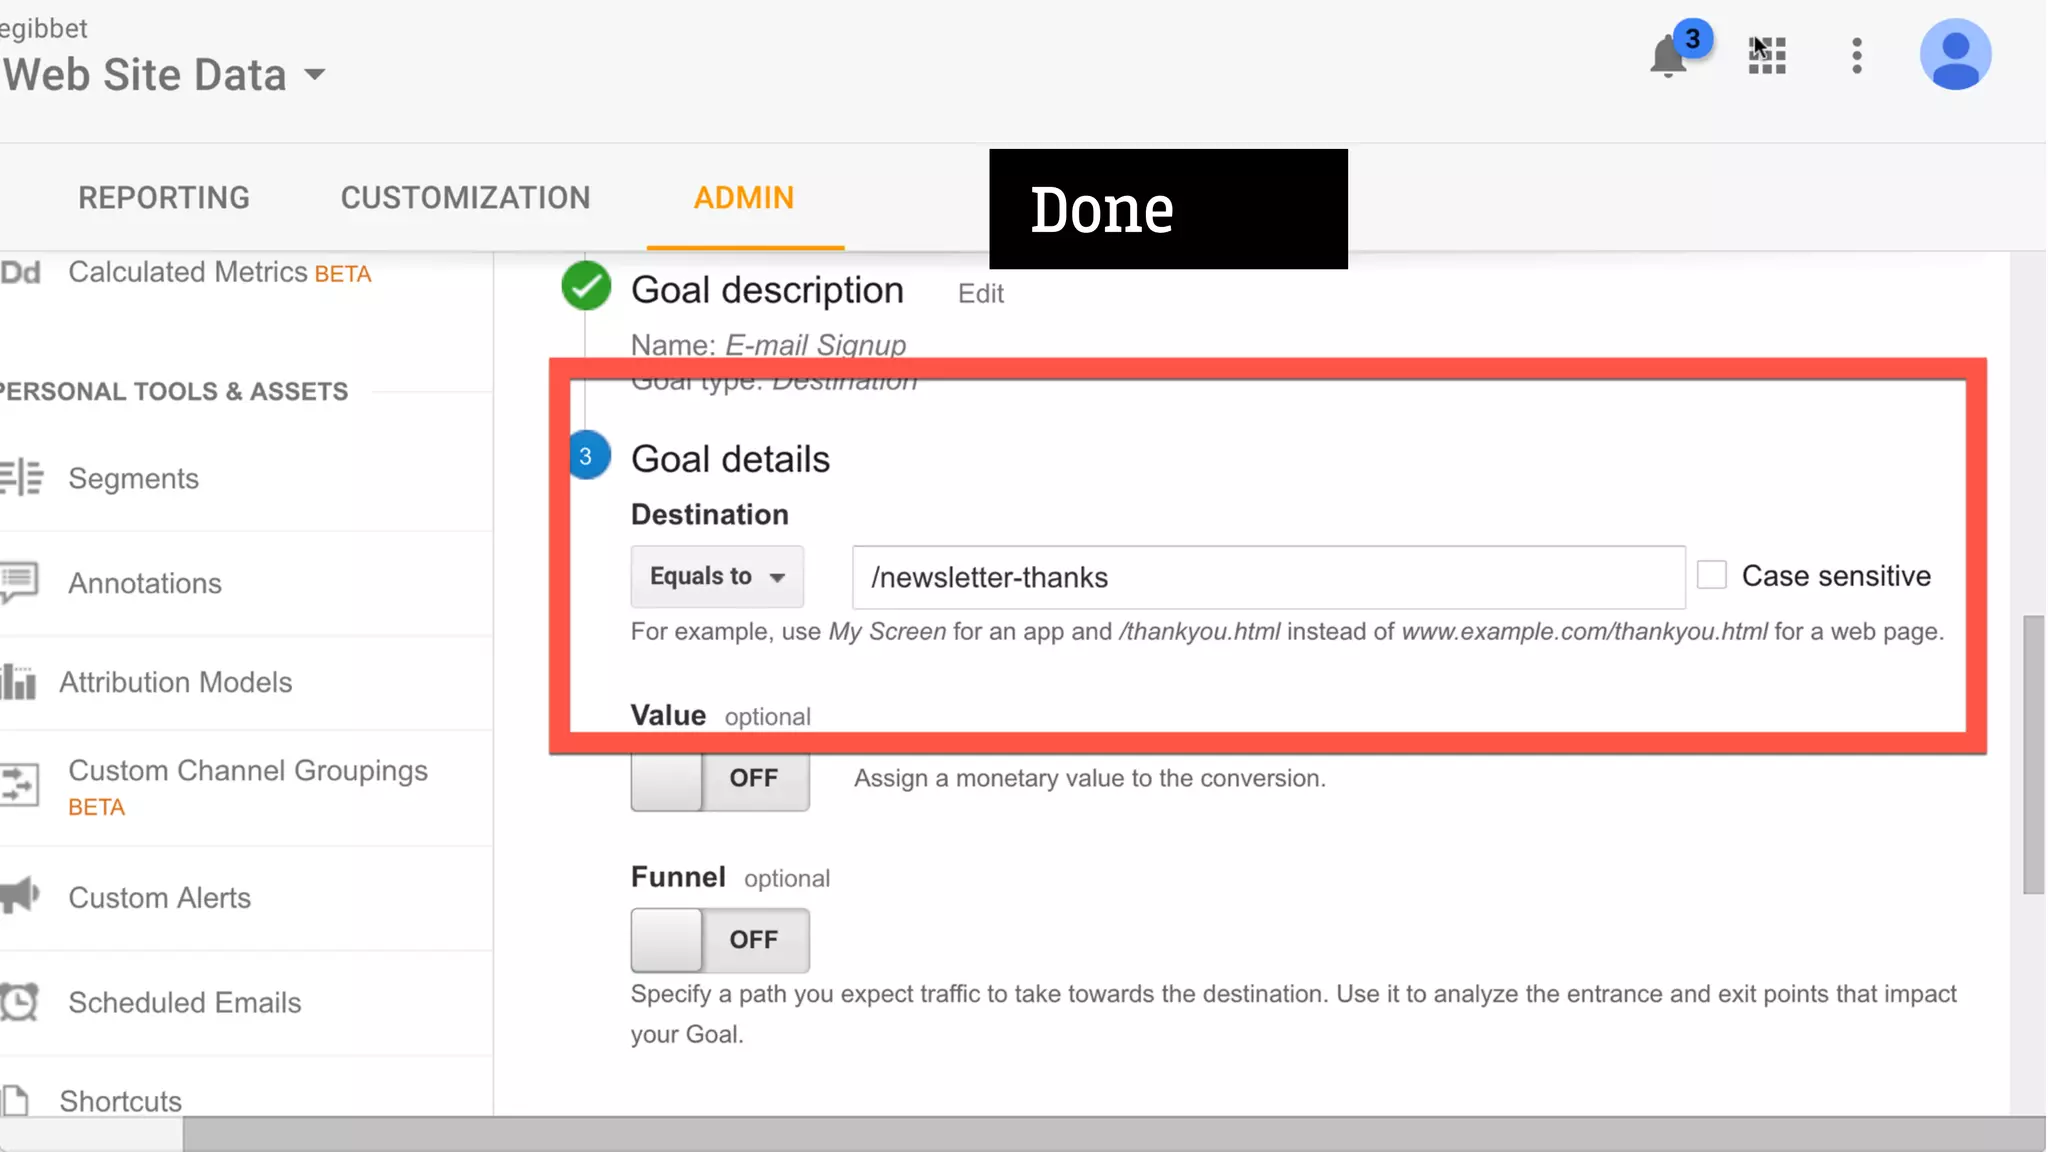Turn on the Funnel toggle
The image size is (2048, 1152).
tap(719, 940)
